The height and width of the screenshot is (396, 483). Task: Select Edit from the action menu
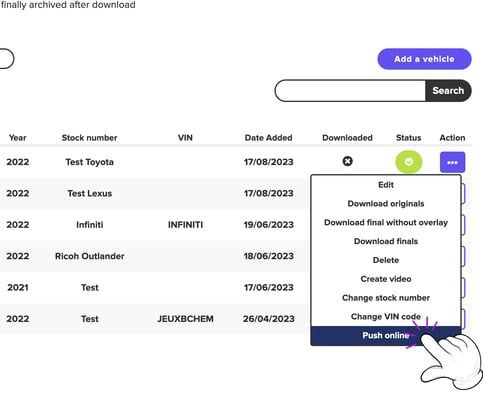[386, 185]
